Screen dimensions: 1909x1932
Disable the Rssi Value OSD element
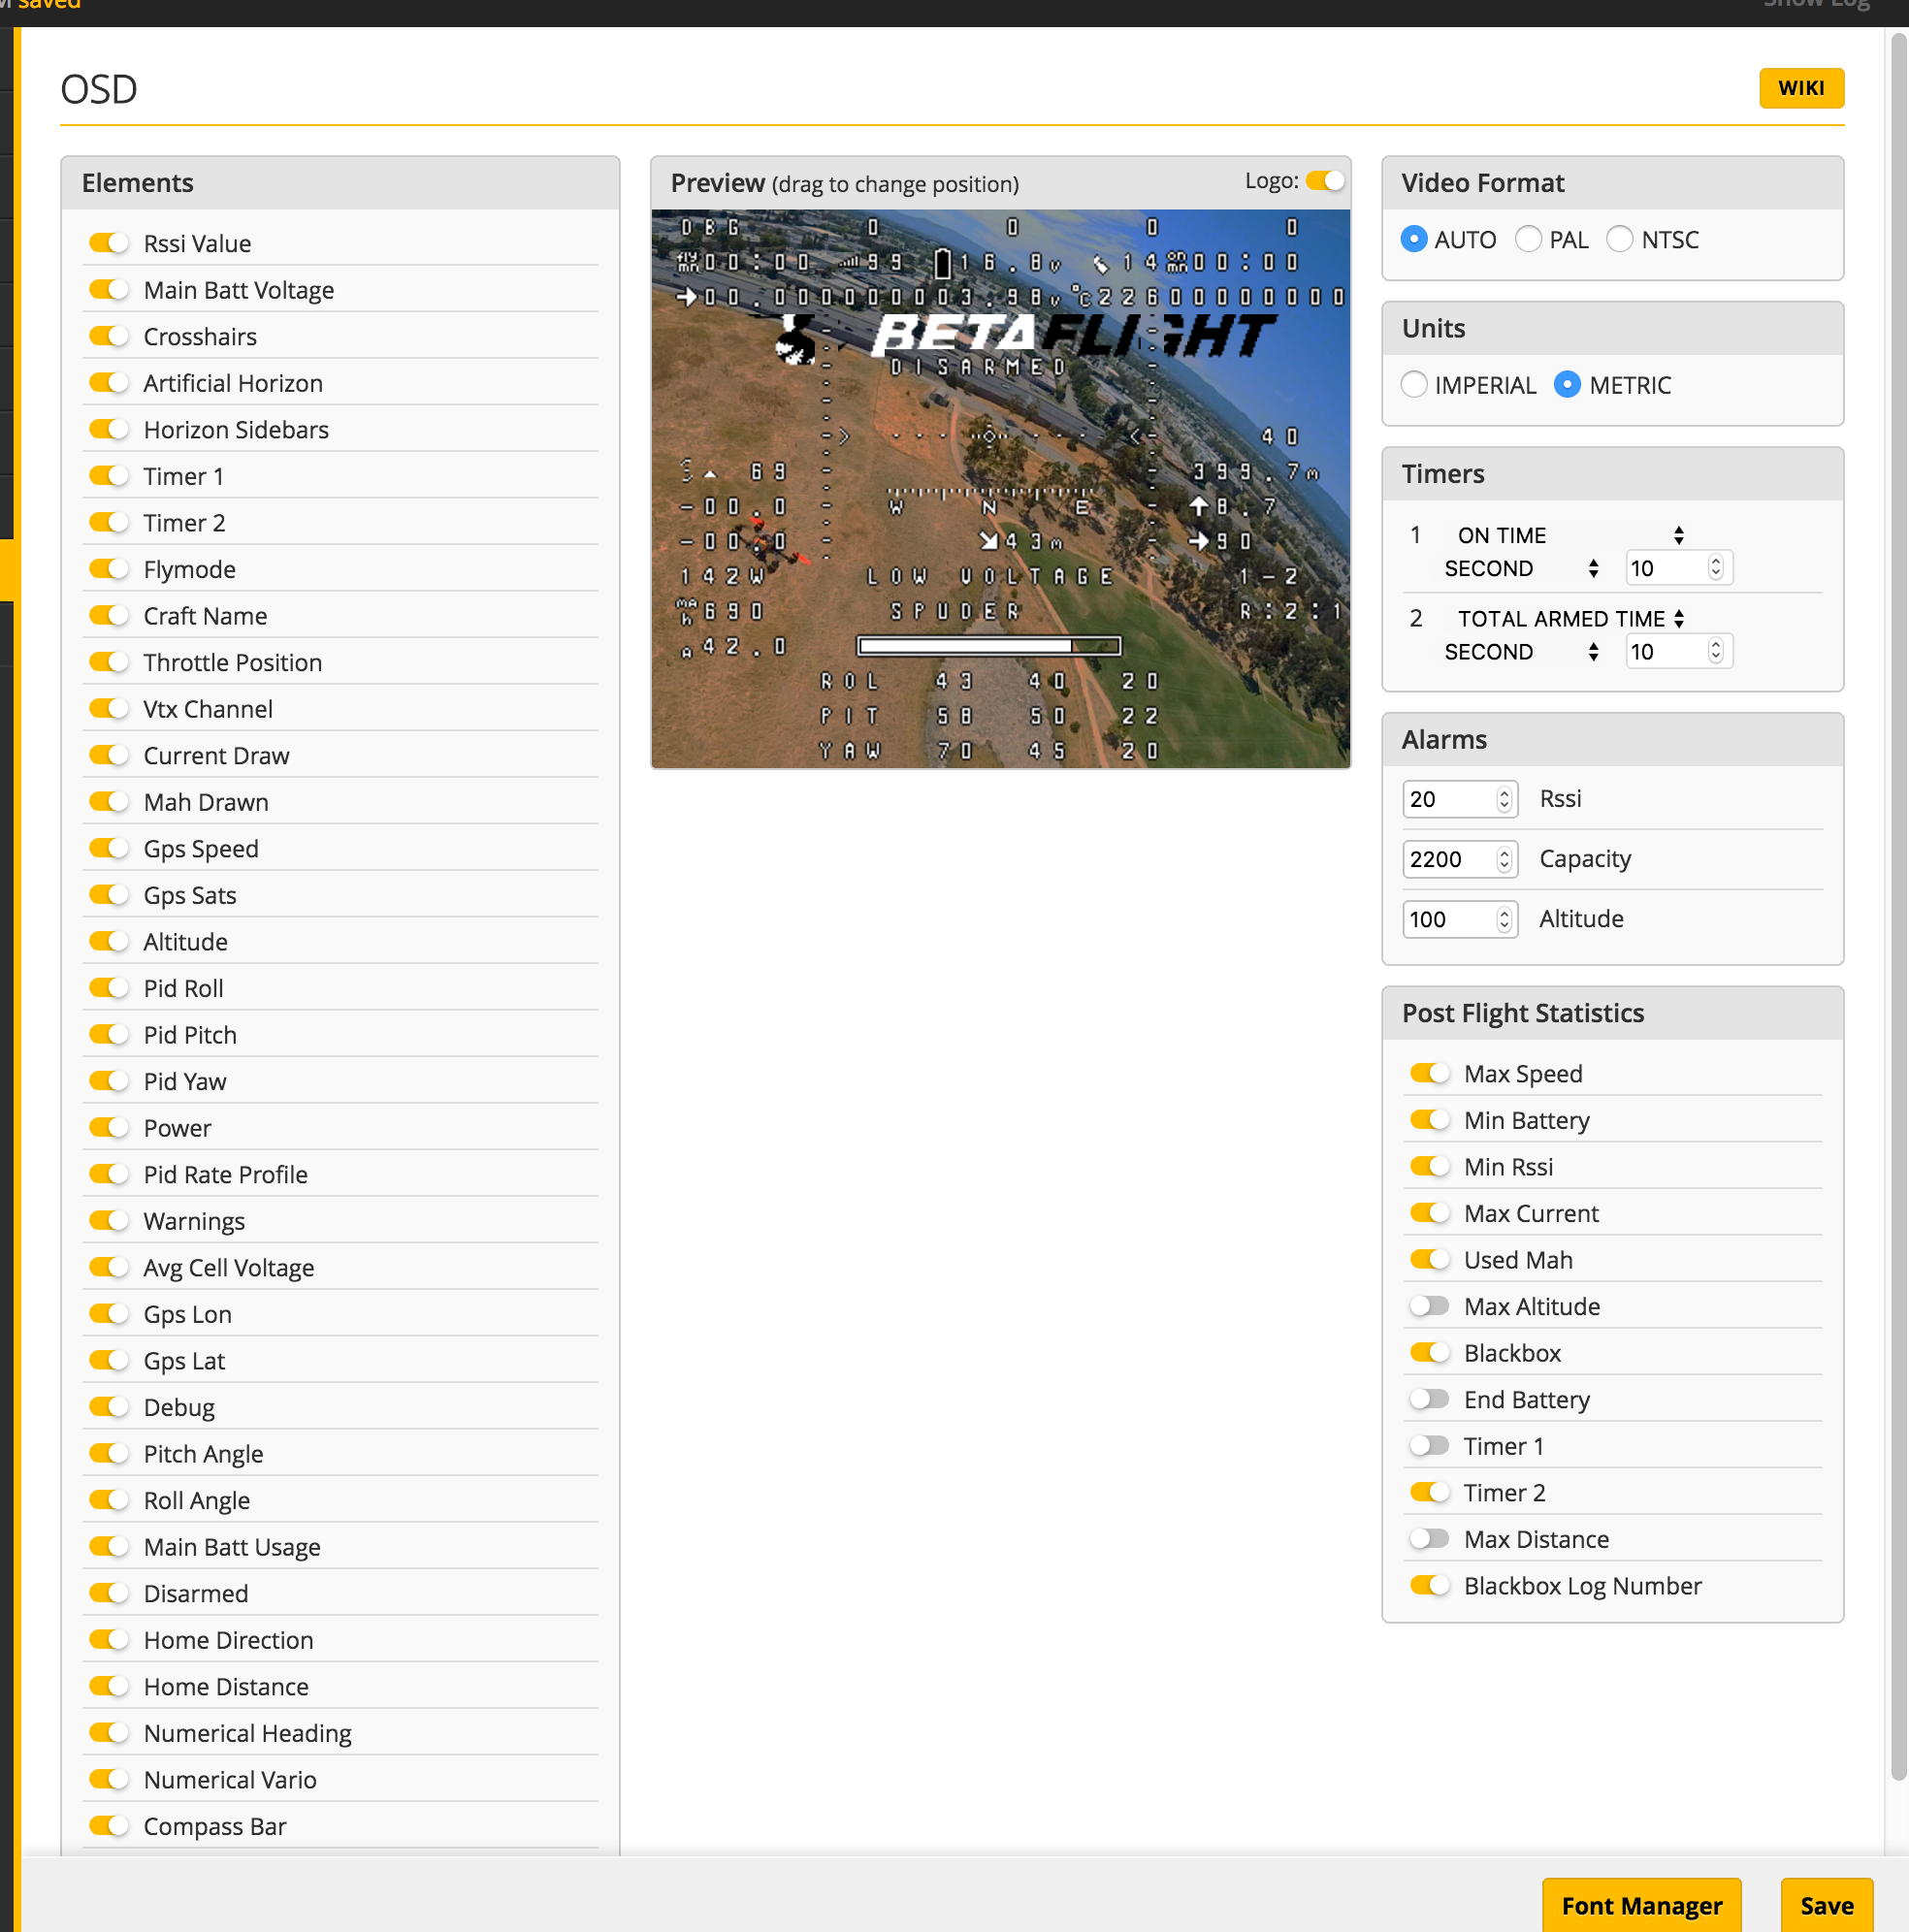(x=109, y=242)
